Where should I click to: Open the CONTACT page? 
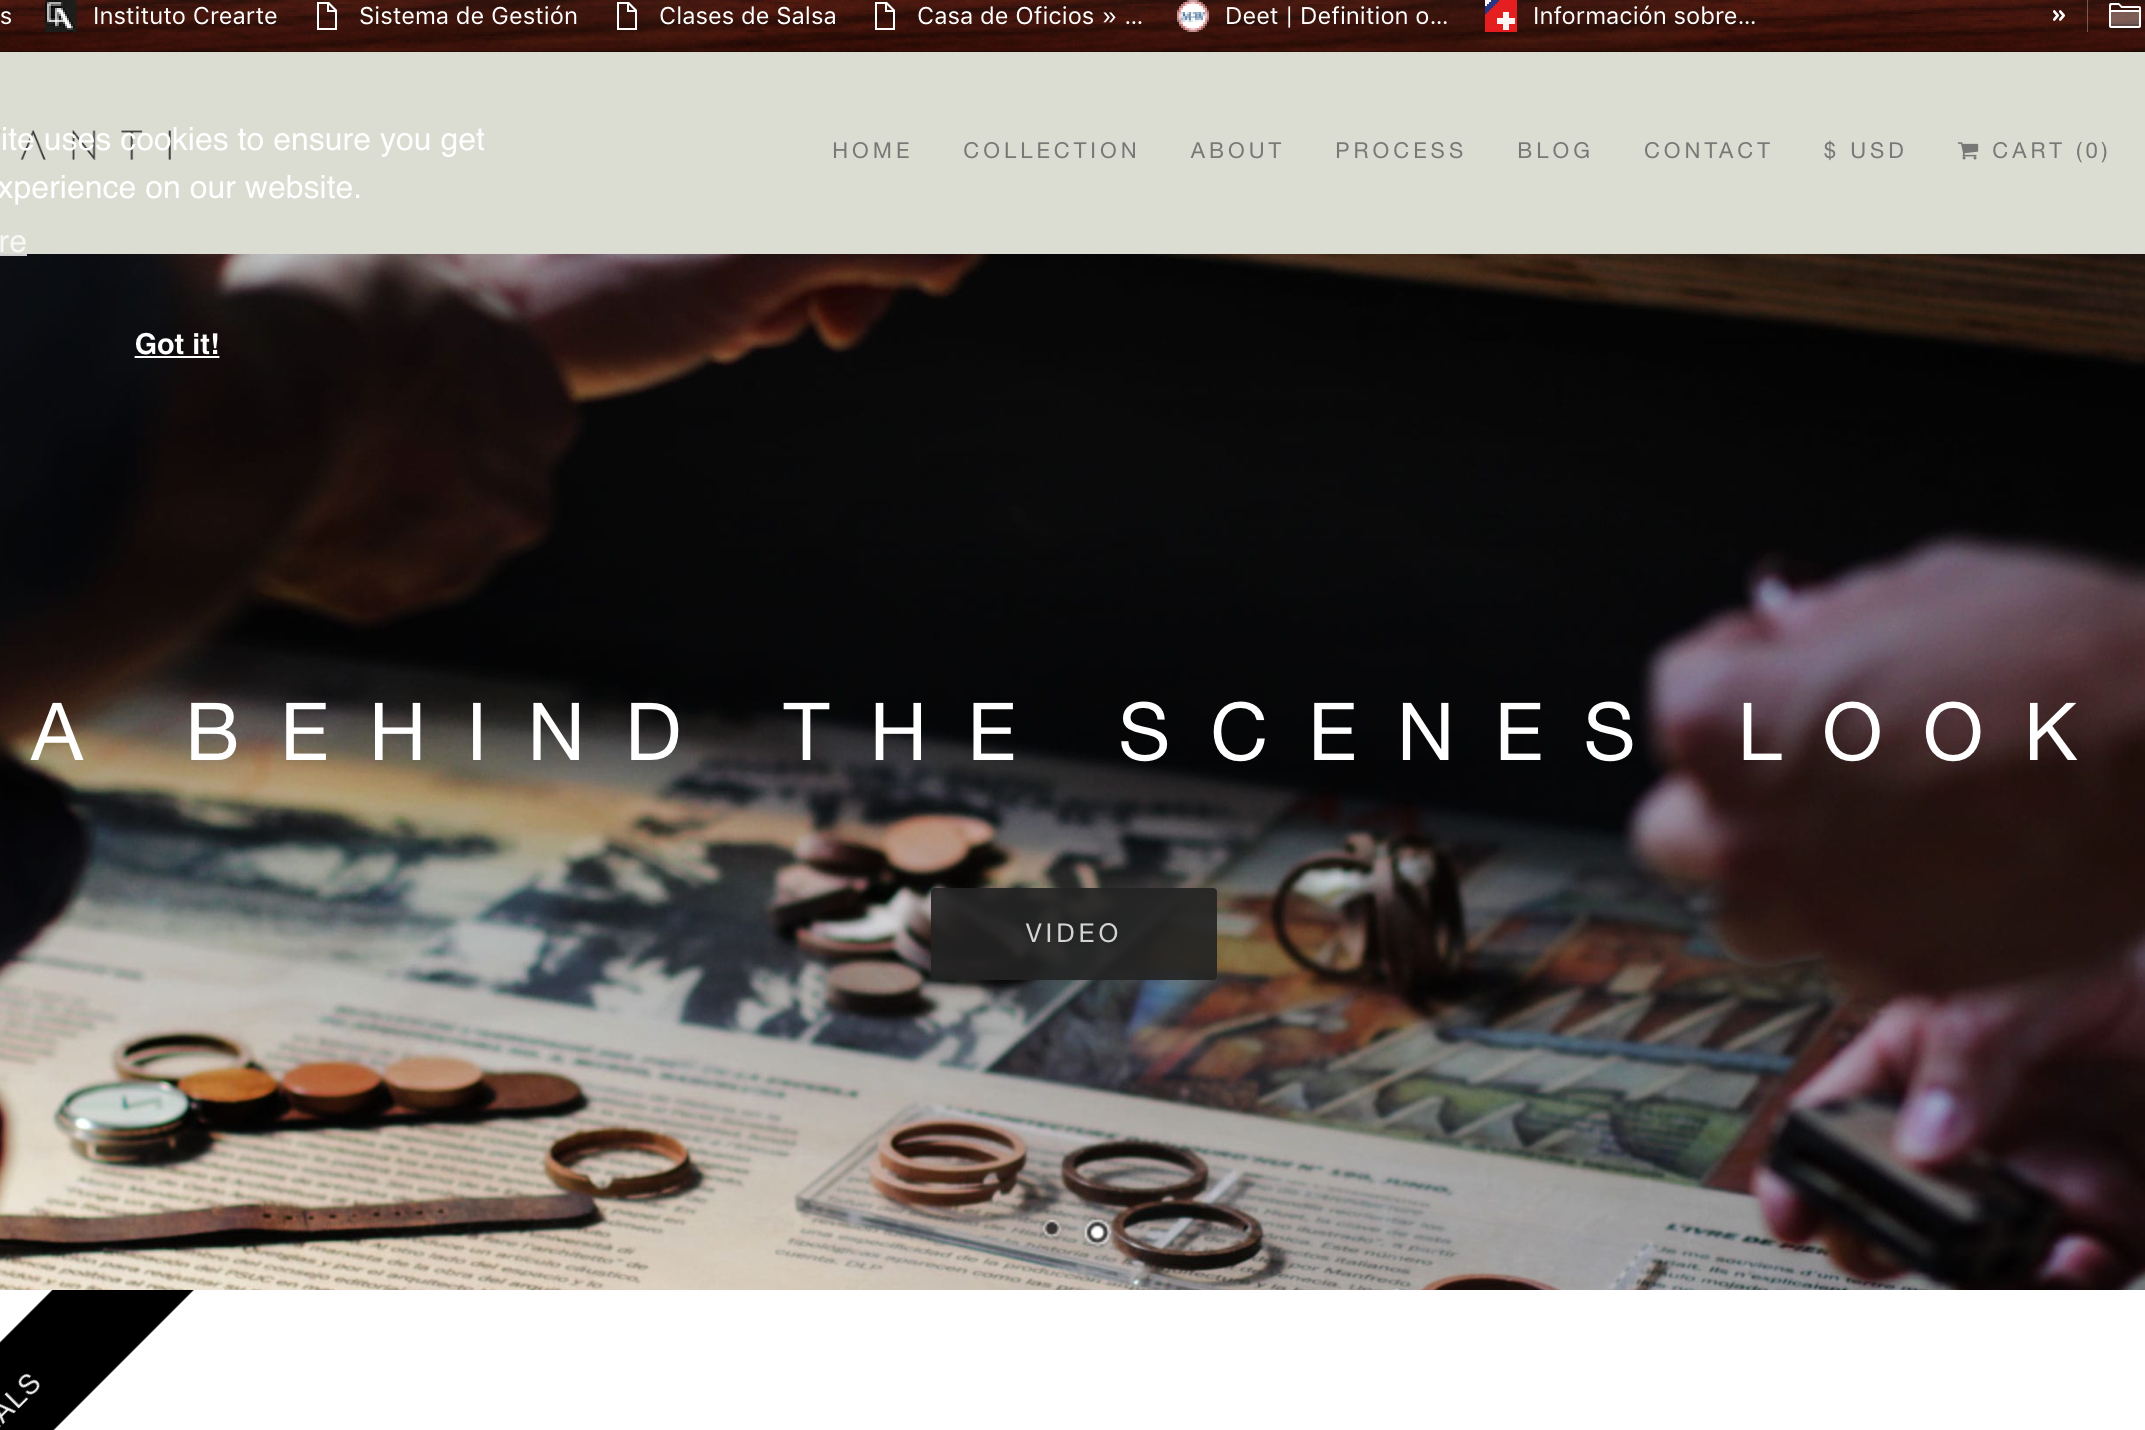point(1707,151)
